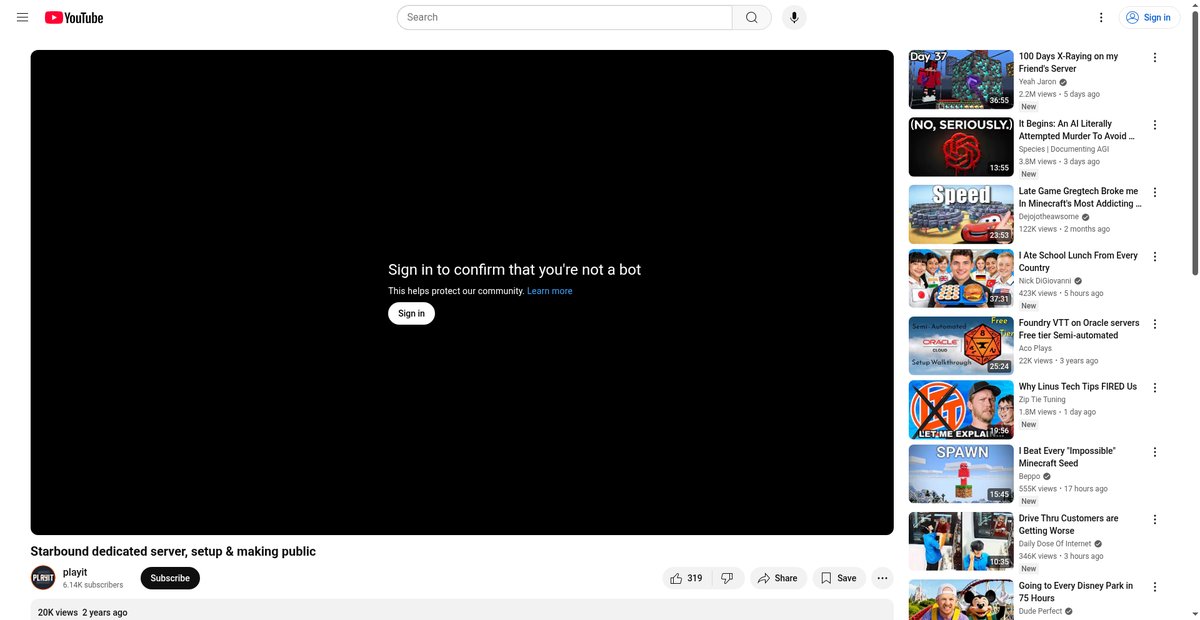Click the search magnifier button
Screen dimensions: 1200x620
point(752,17)
